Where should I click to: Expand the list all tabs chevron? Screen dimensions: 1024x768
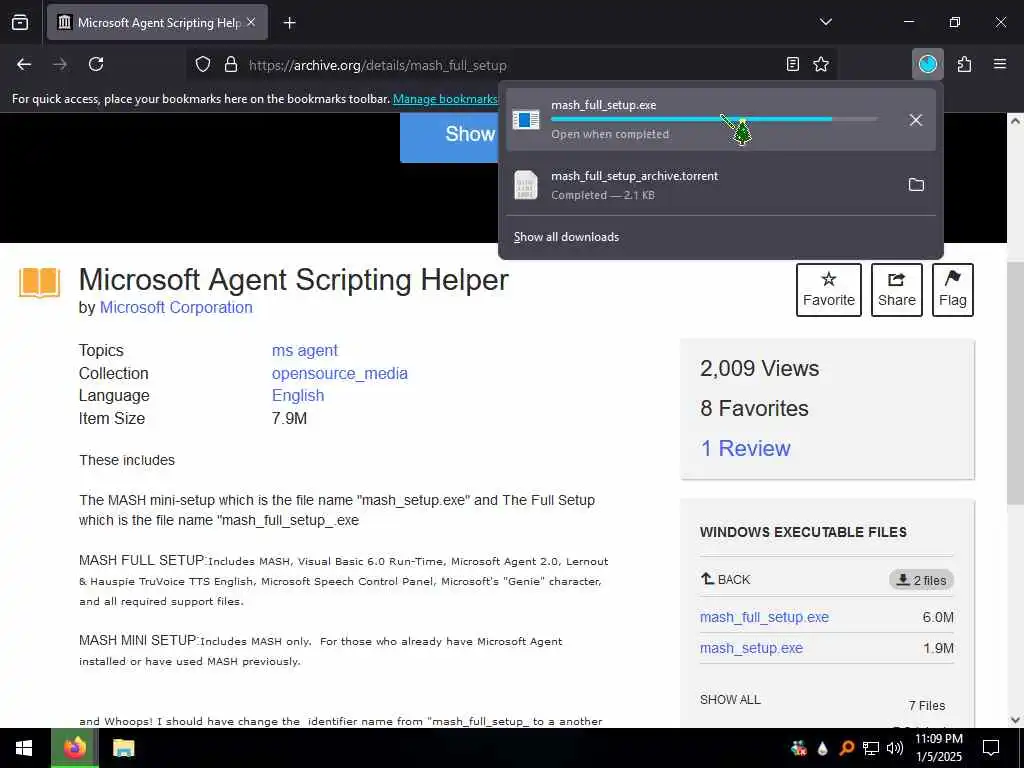point(825,22)
